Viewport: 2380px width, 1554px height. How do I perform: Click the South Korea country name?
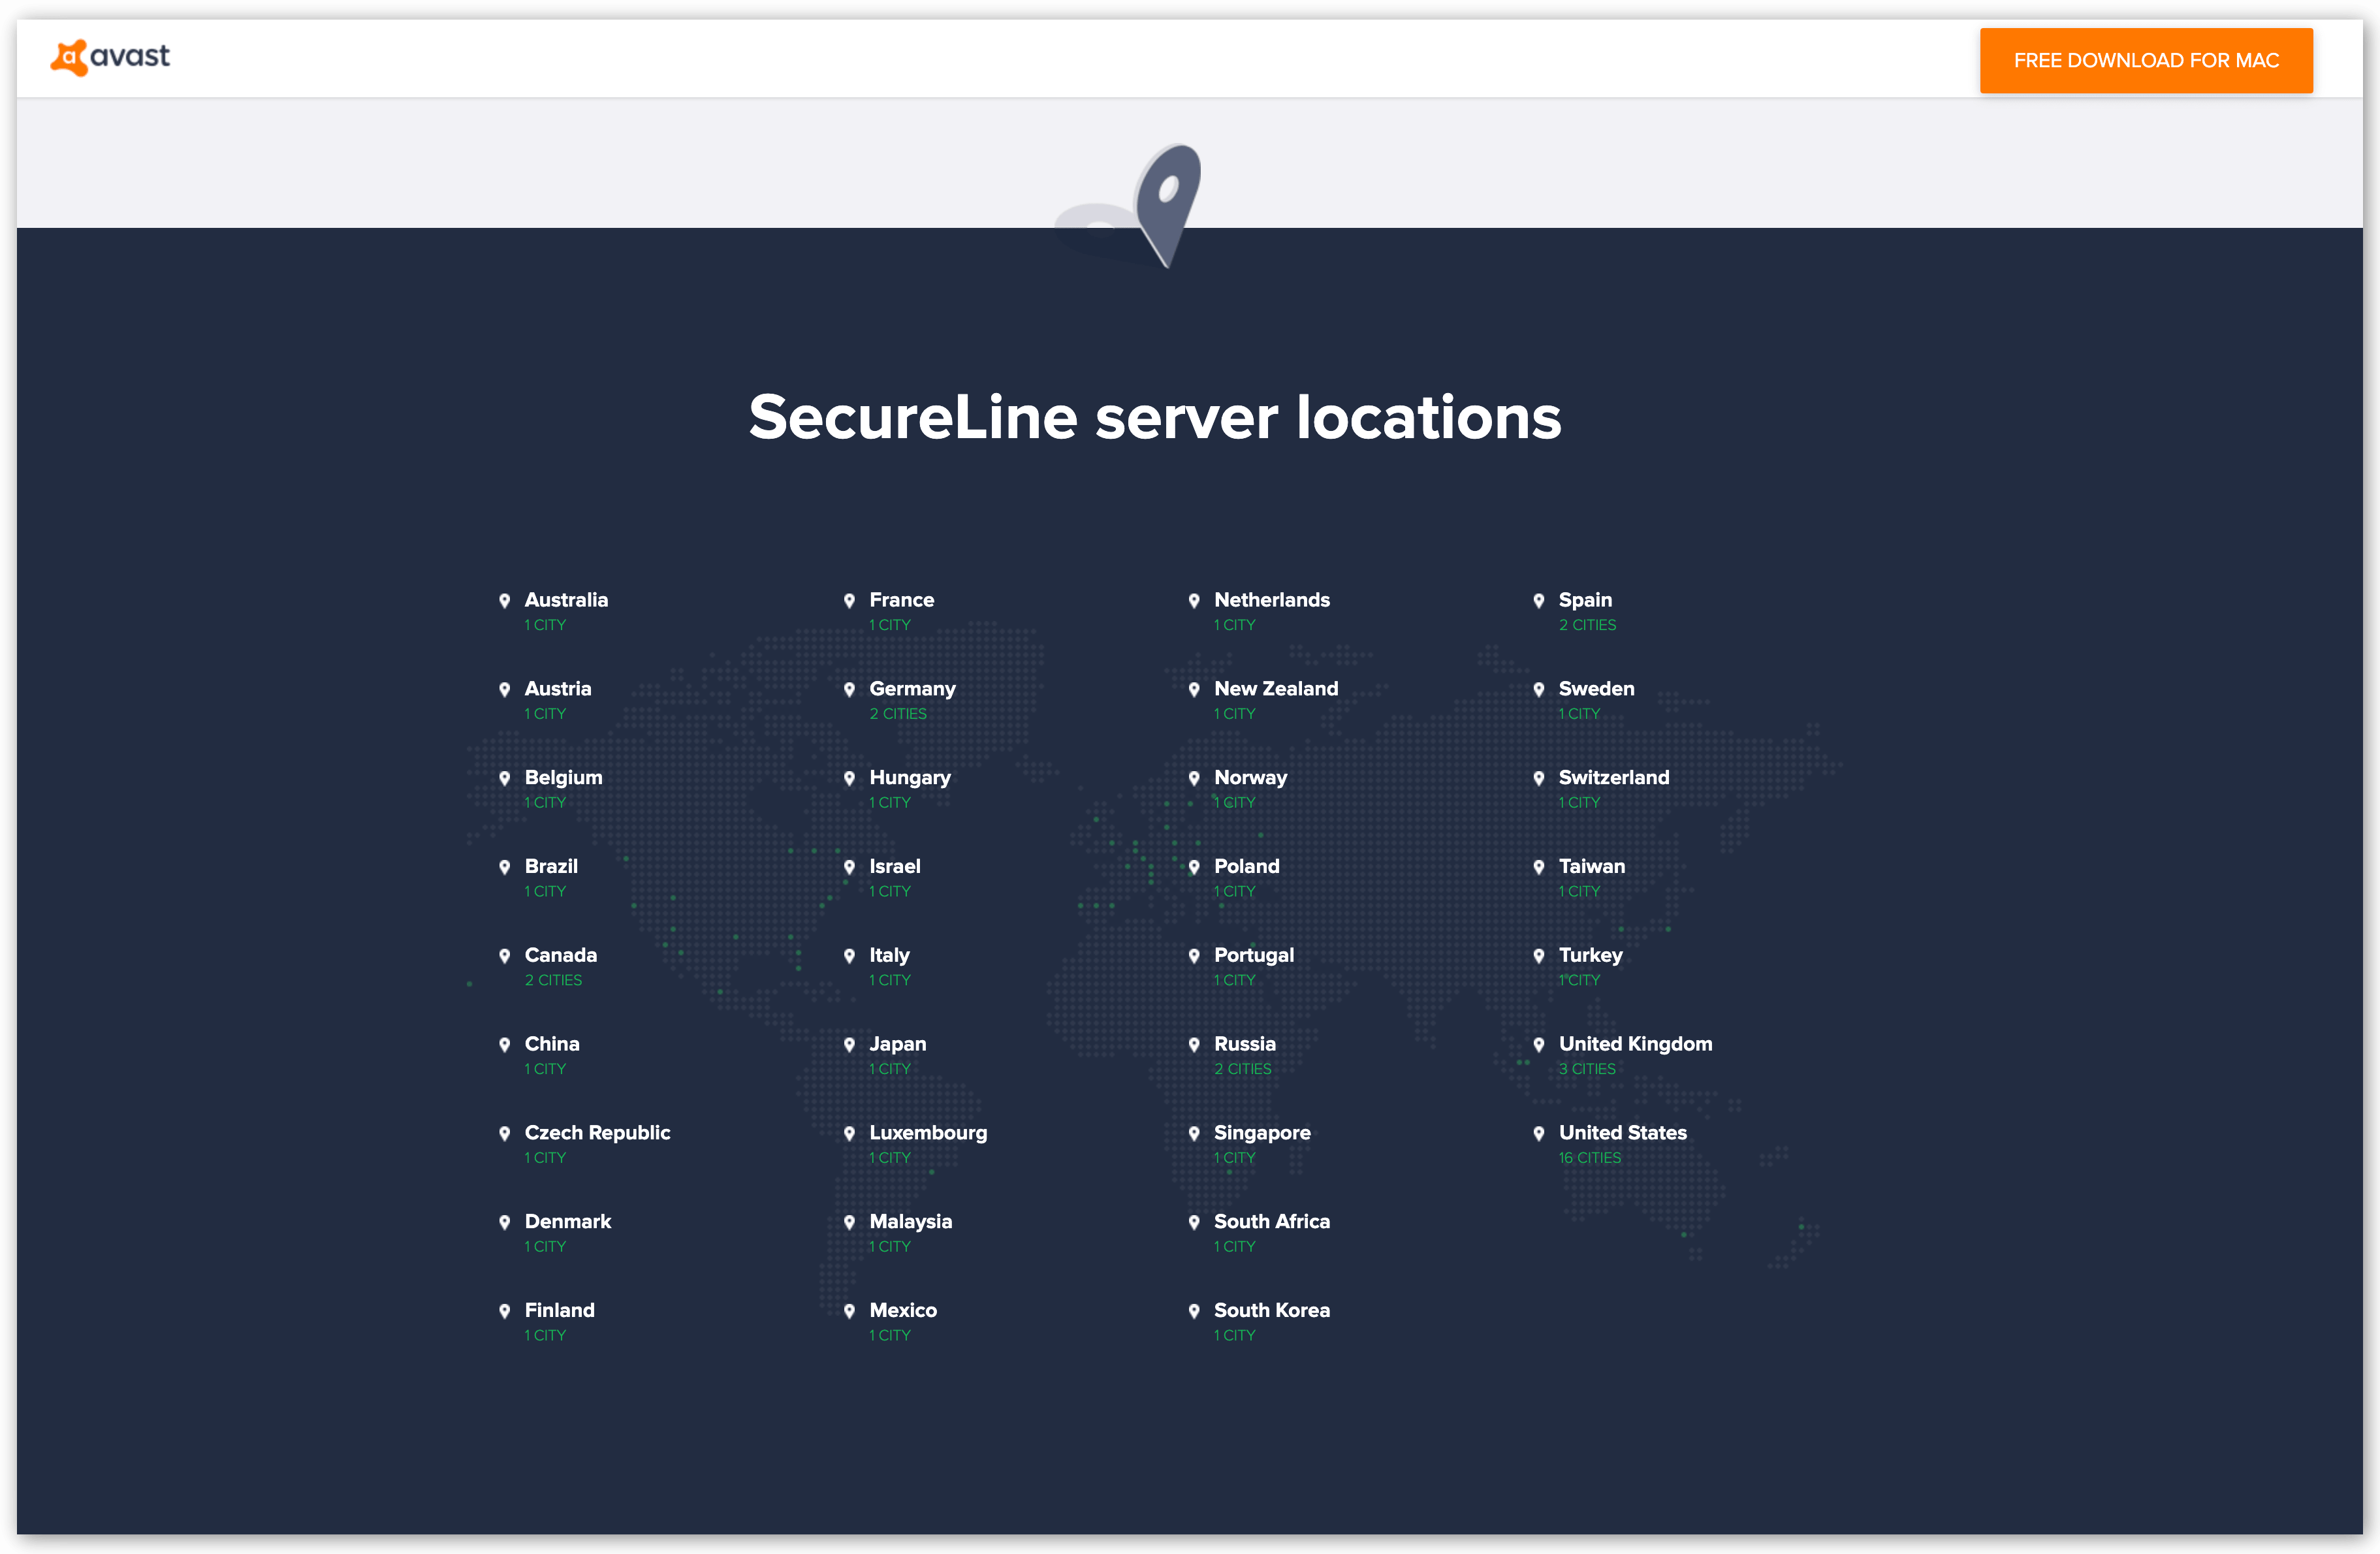click(x=1271, y=1310)
